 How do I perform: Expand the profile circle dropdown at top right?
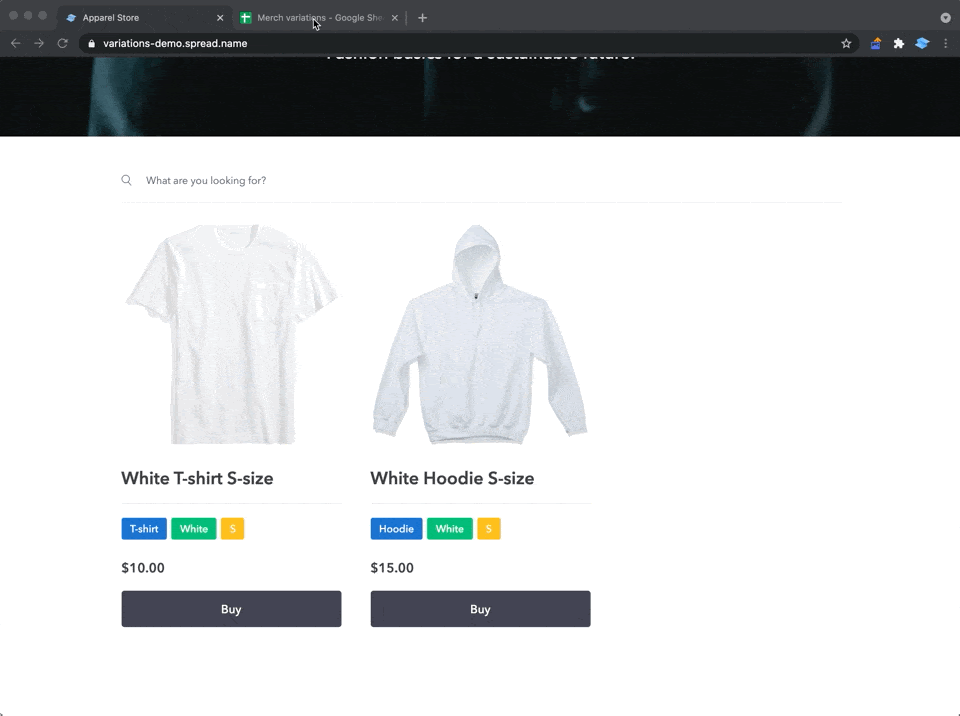[945, 17]
